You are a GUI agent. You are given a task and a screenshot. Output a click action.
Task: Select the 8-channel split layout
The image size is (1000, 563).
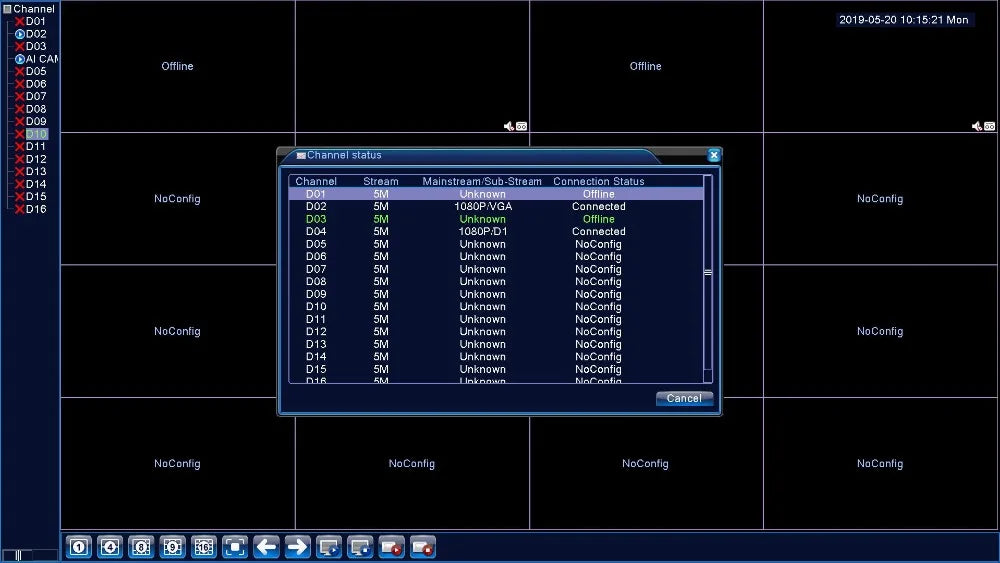(141, 547)
